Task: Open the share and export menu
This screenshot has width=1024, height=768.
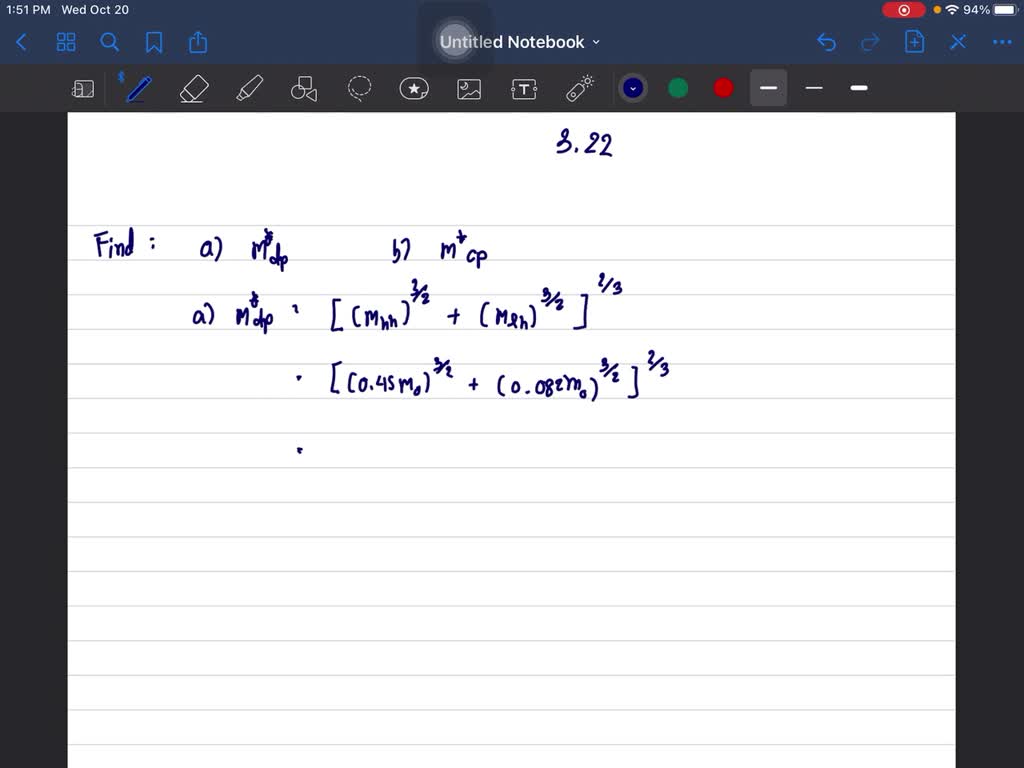Action: [x=198, y=42]
